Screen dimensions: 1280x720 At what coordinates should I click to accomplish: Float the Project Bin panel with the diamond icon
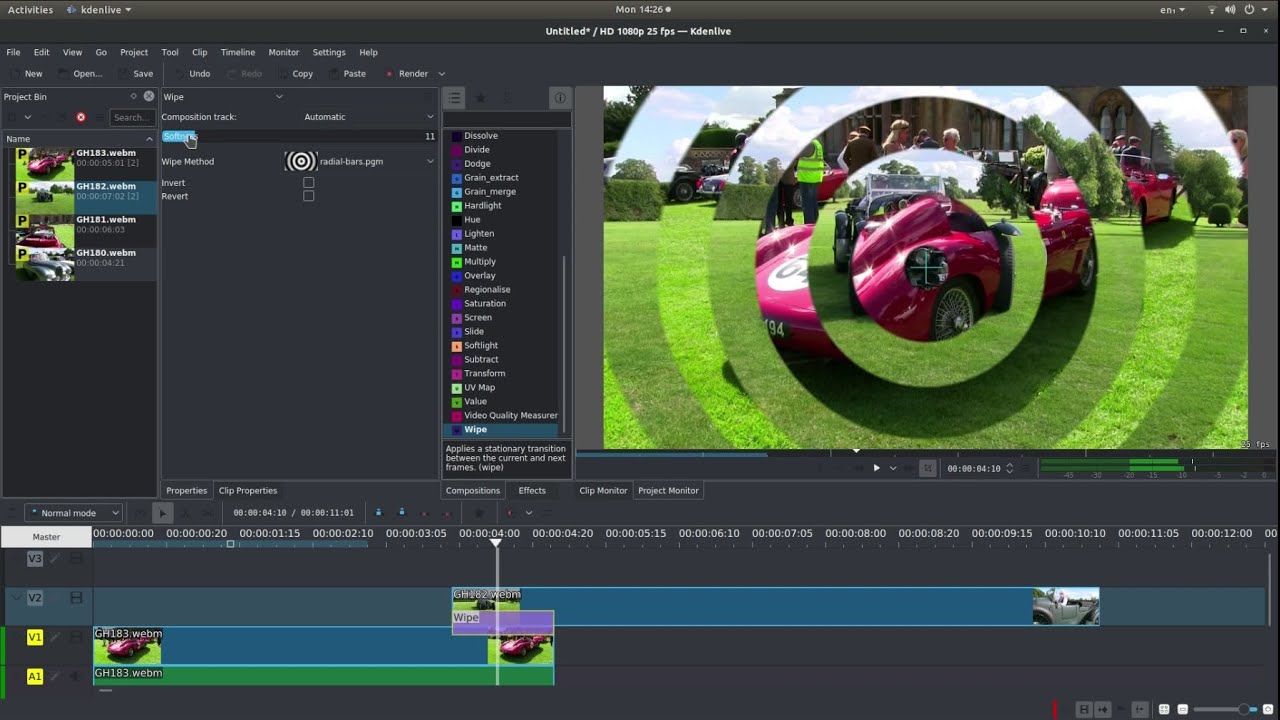tap(133, 96)
